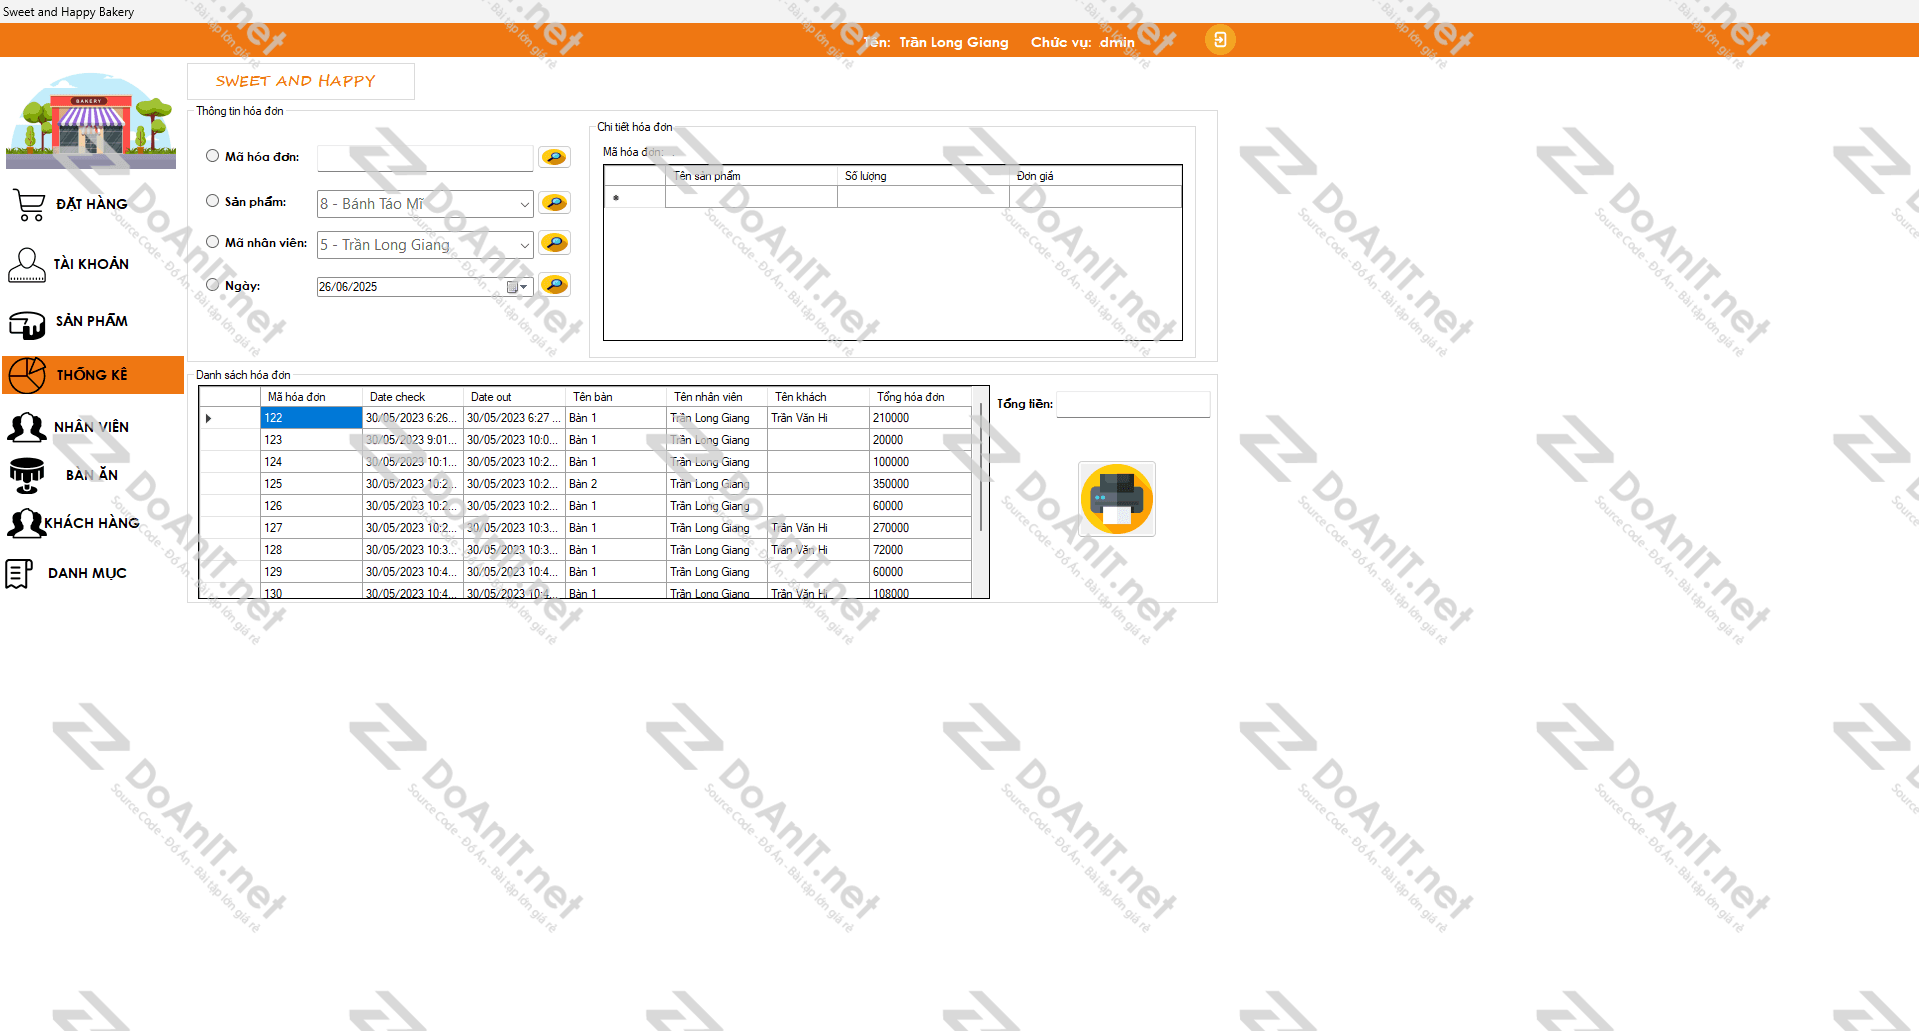Search by employee code using the magnifier button
Screen dimensions: 1919x1031
tap(554, 243)
